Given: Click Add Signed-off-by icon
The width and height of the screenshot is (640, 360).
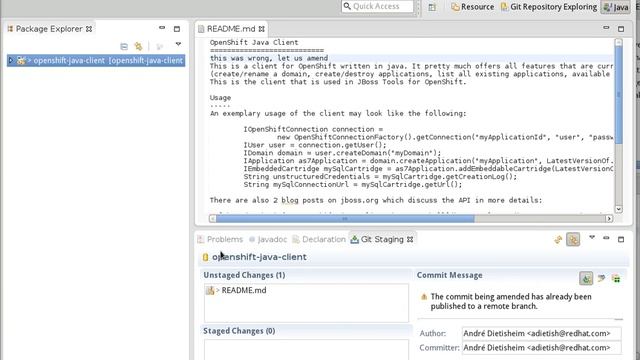Looking at the screenshot, I should point(601,279).
